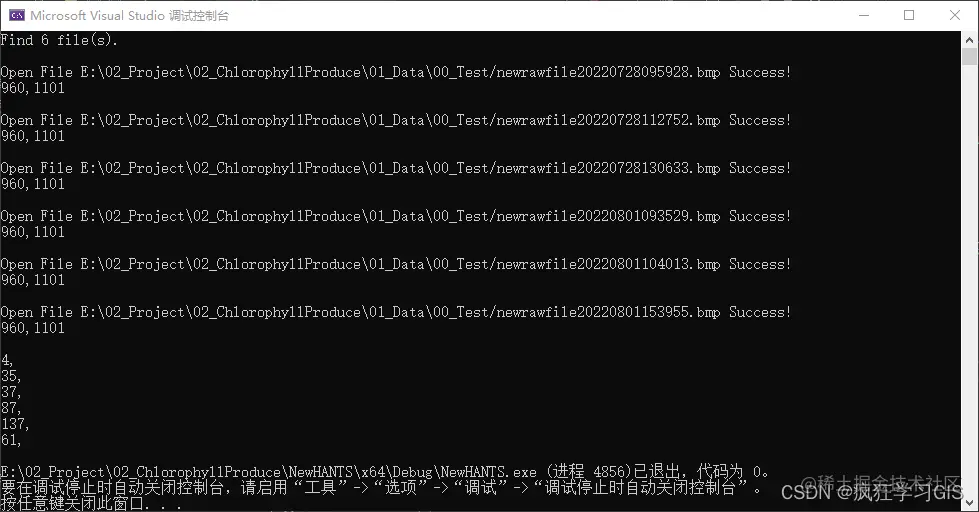The width and height of the screenshot is (979, 512).
Task: Click the vertical scrollbar thumb
Action: [x=970, y=57]
